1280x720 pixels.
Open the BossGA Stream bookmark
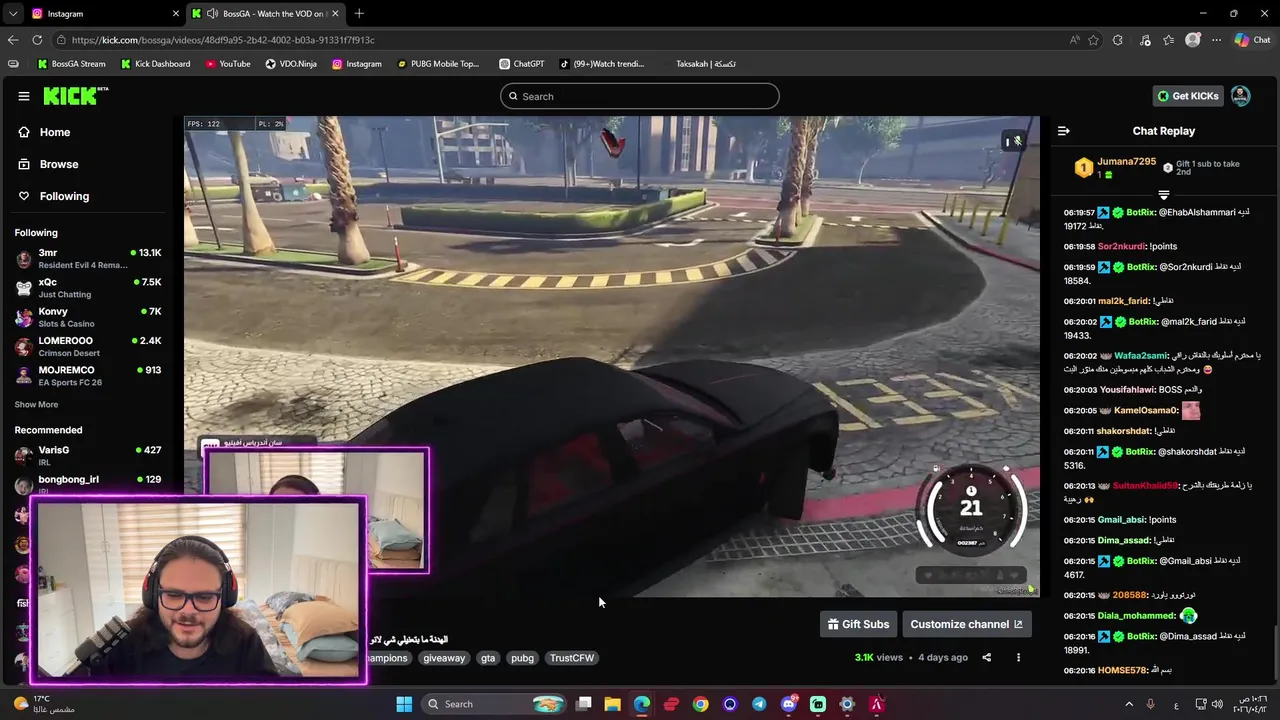tap(71, 64)
